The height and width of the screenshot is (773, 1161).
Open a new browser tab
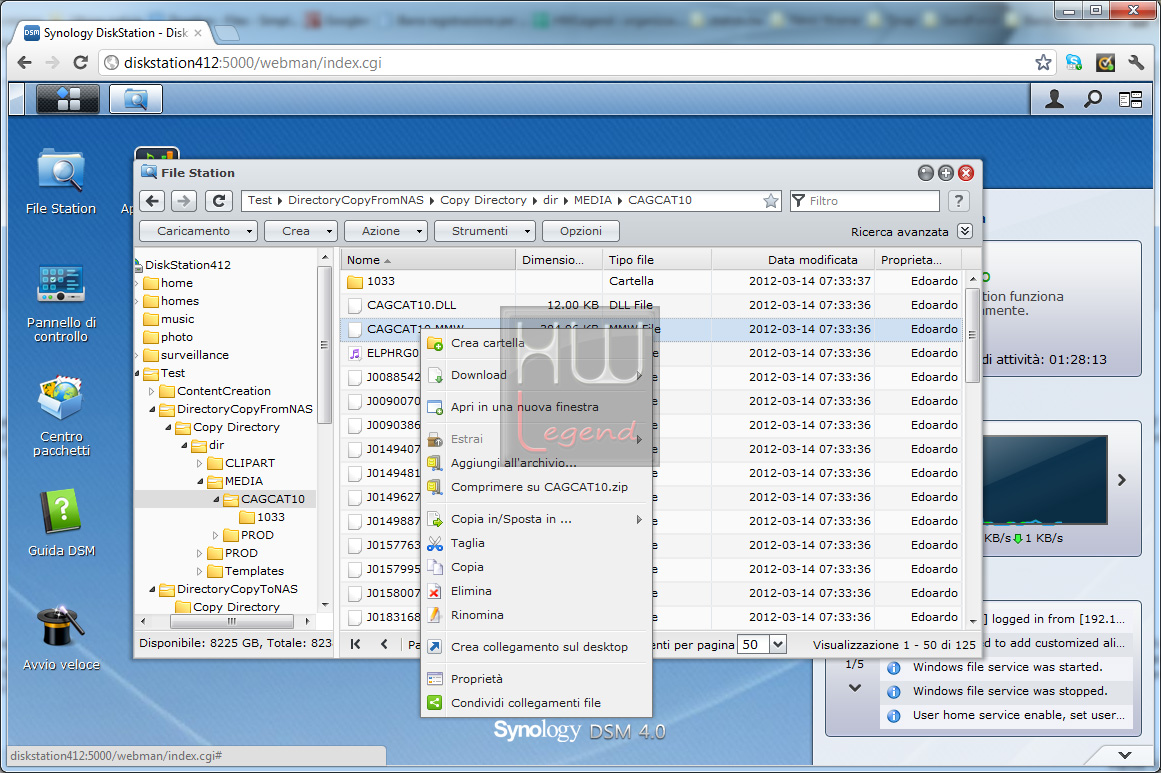[226, 33]
